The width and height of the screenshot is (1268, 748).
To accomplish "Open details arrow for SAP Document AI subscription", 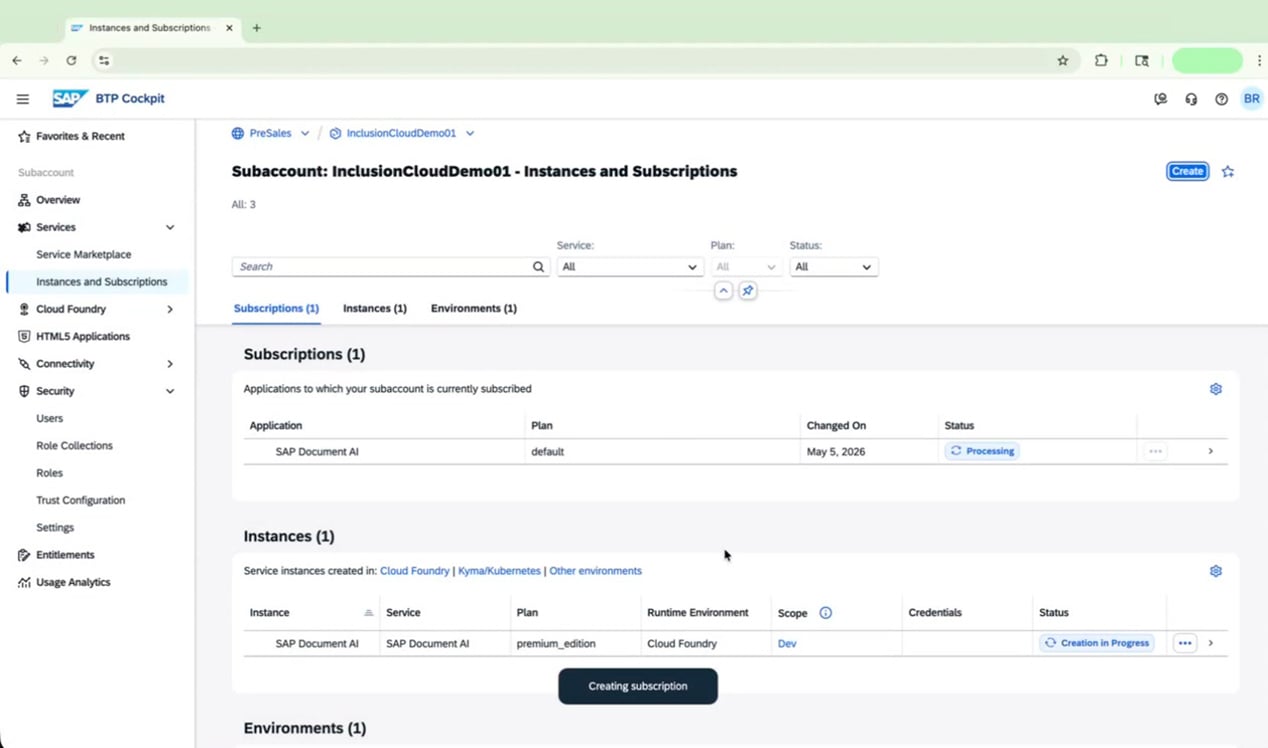I will click(1211, 451).
